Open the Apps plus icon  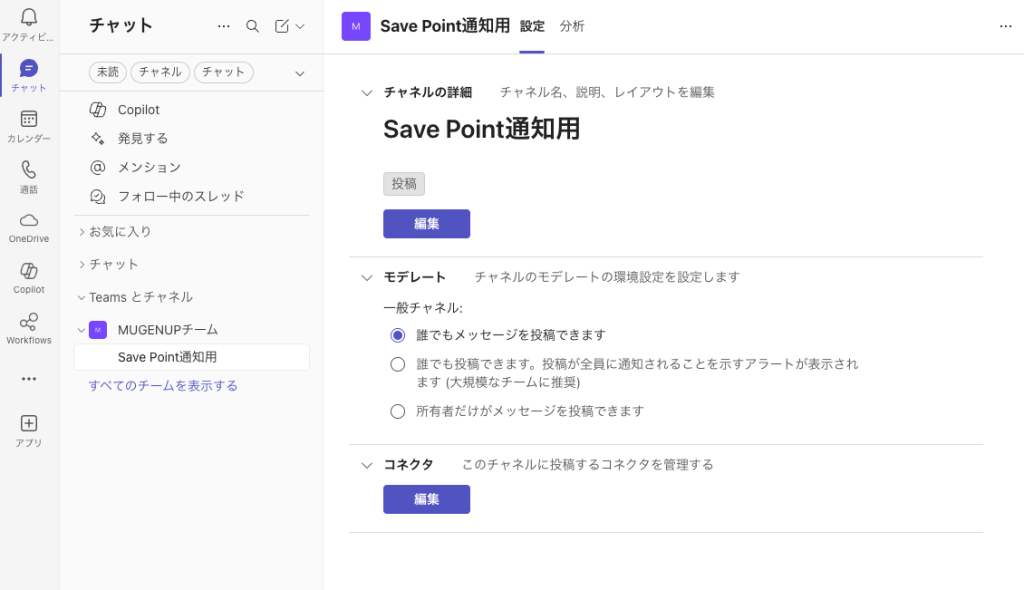(29, 423)
